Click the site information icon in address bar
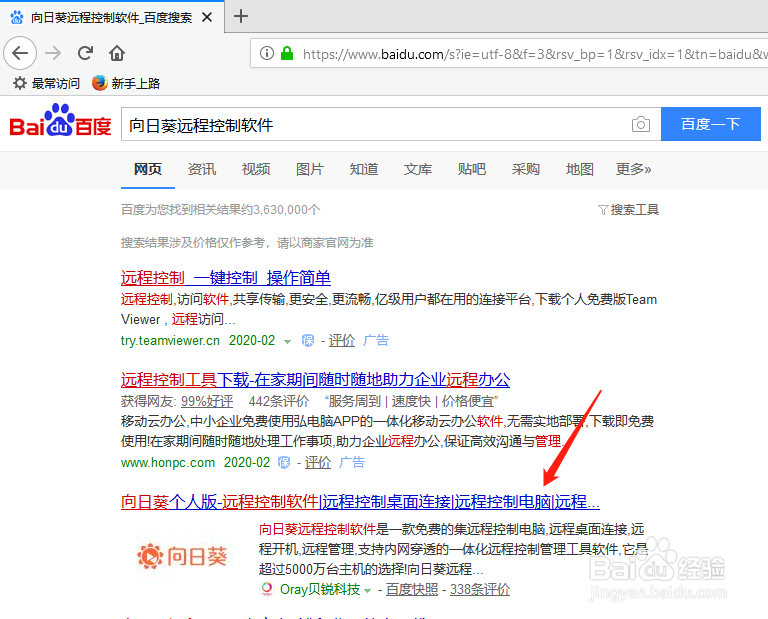 tap(266, 53)
